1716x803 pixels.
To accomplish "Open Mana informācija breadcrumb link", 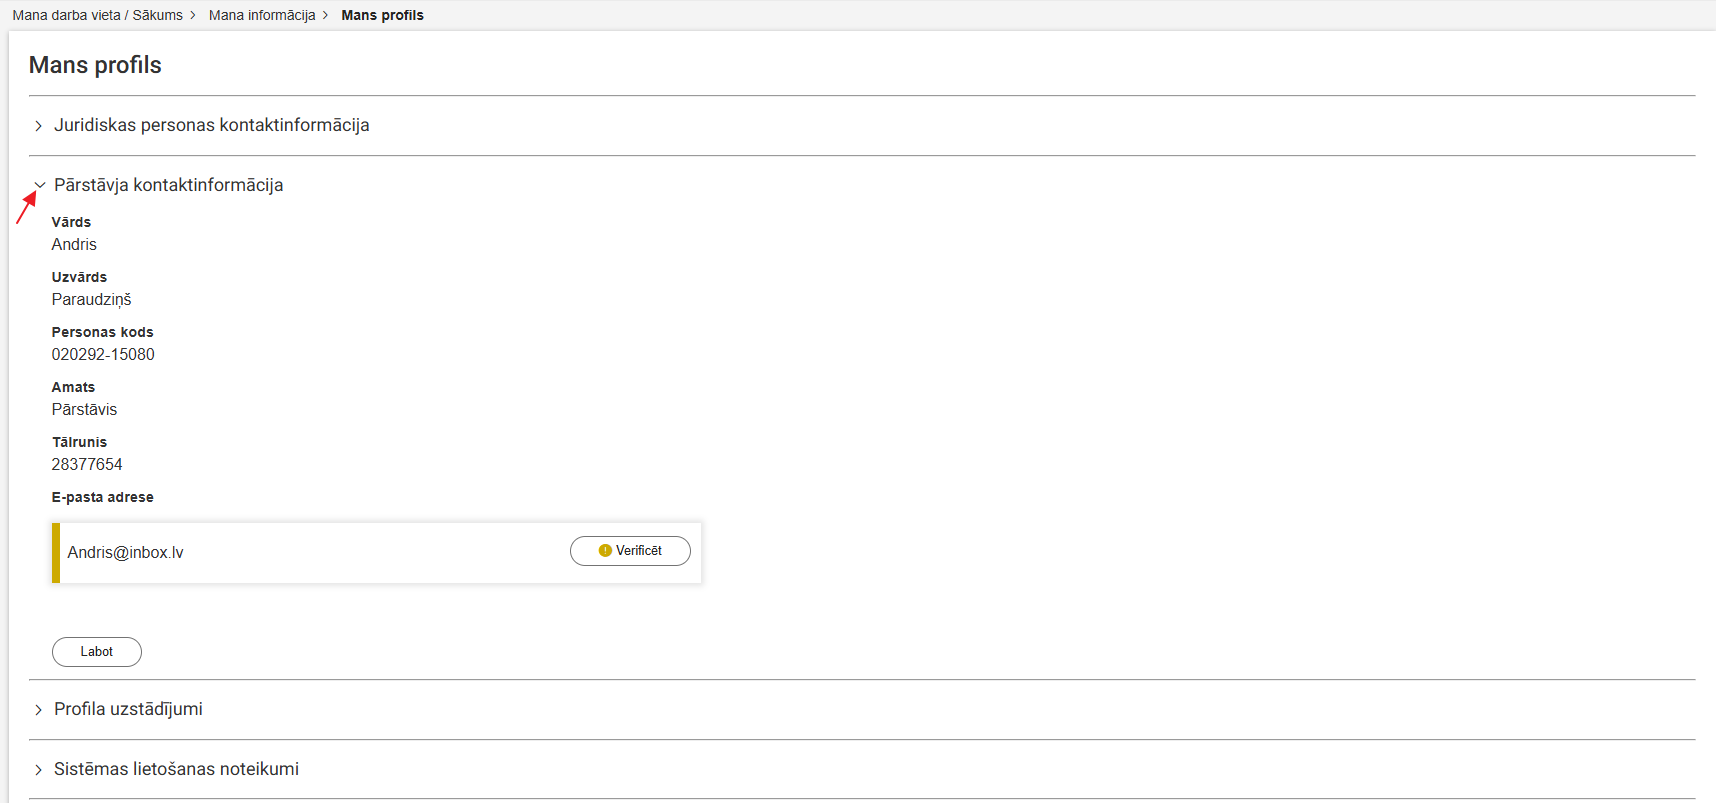I will (x=262, y=15).
